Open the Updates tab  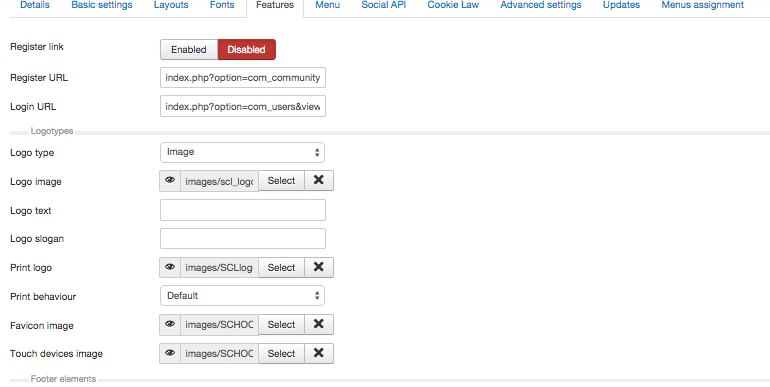click(621, 5)
